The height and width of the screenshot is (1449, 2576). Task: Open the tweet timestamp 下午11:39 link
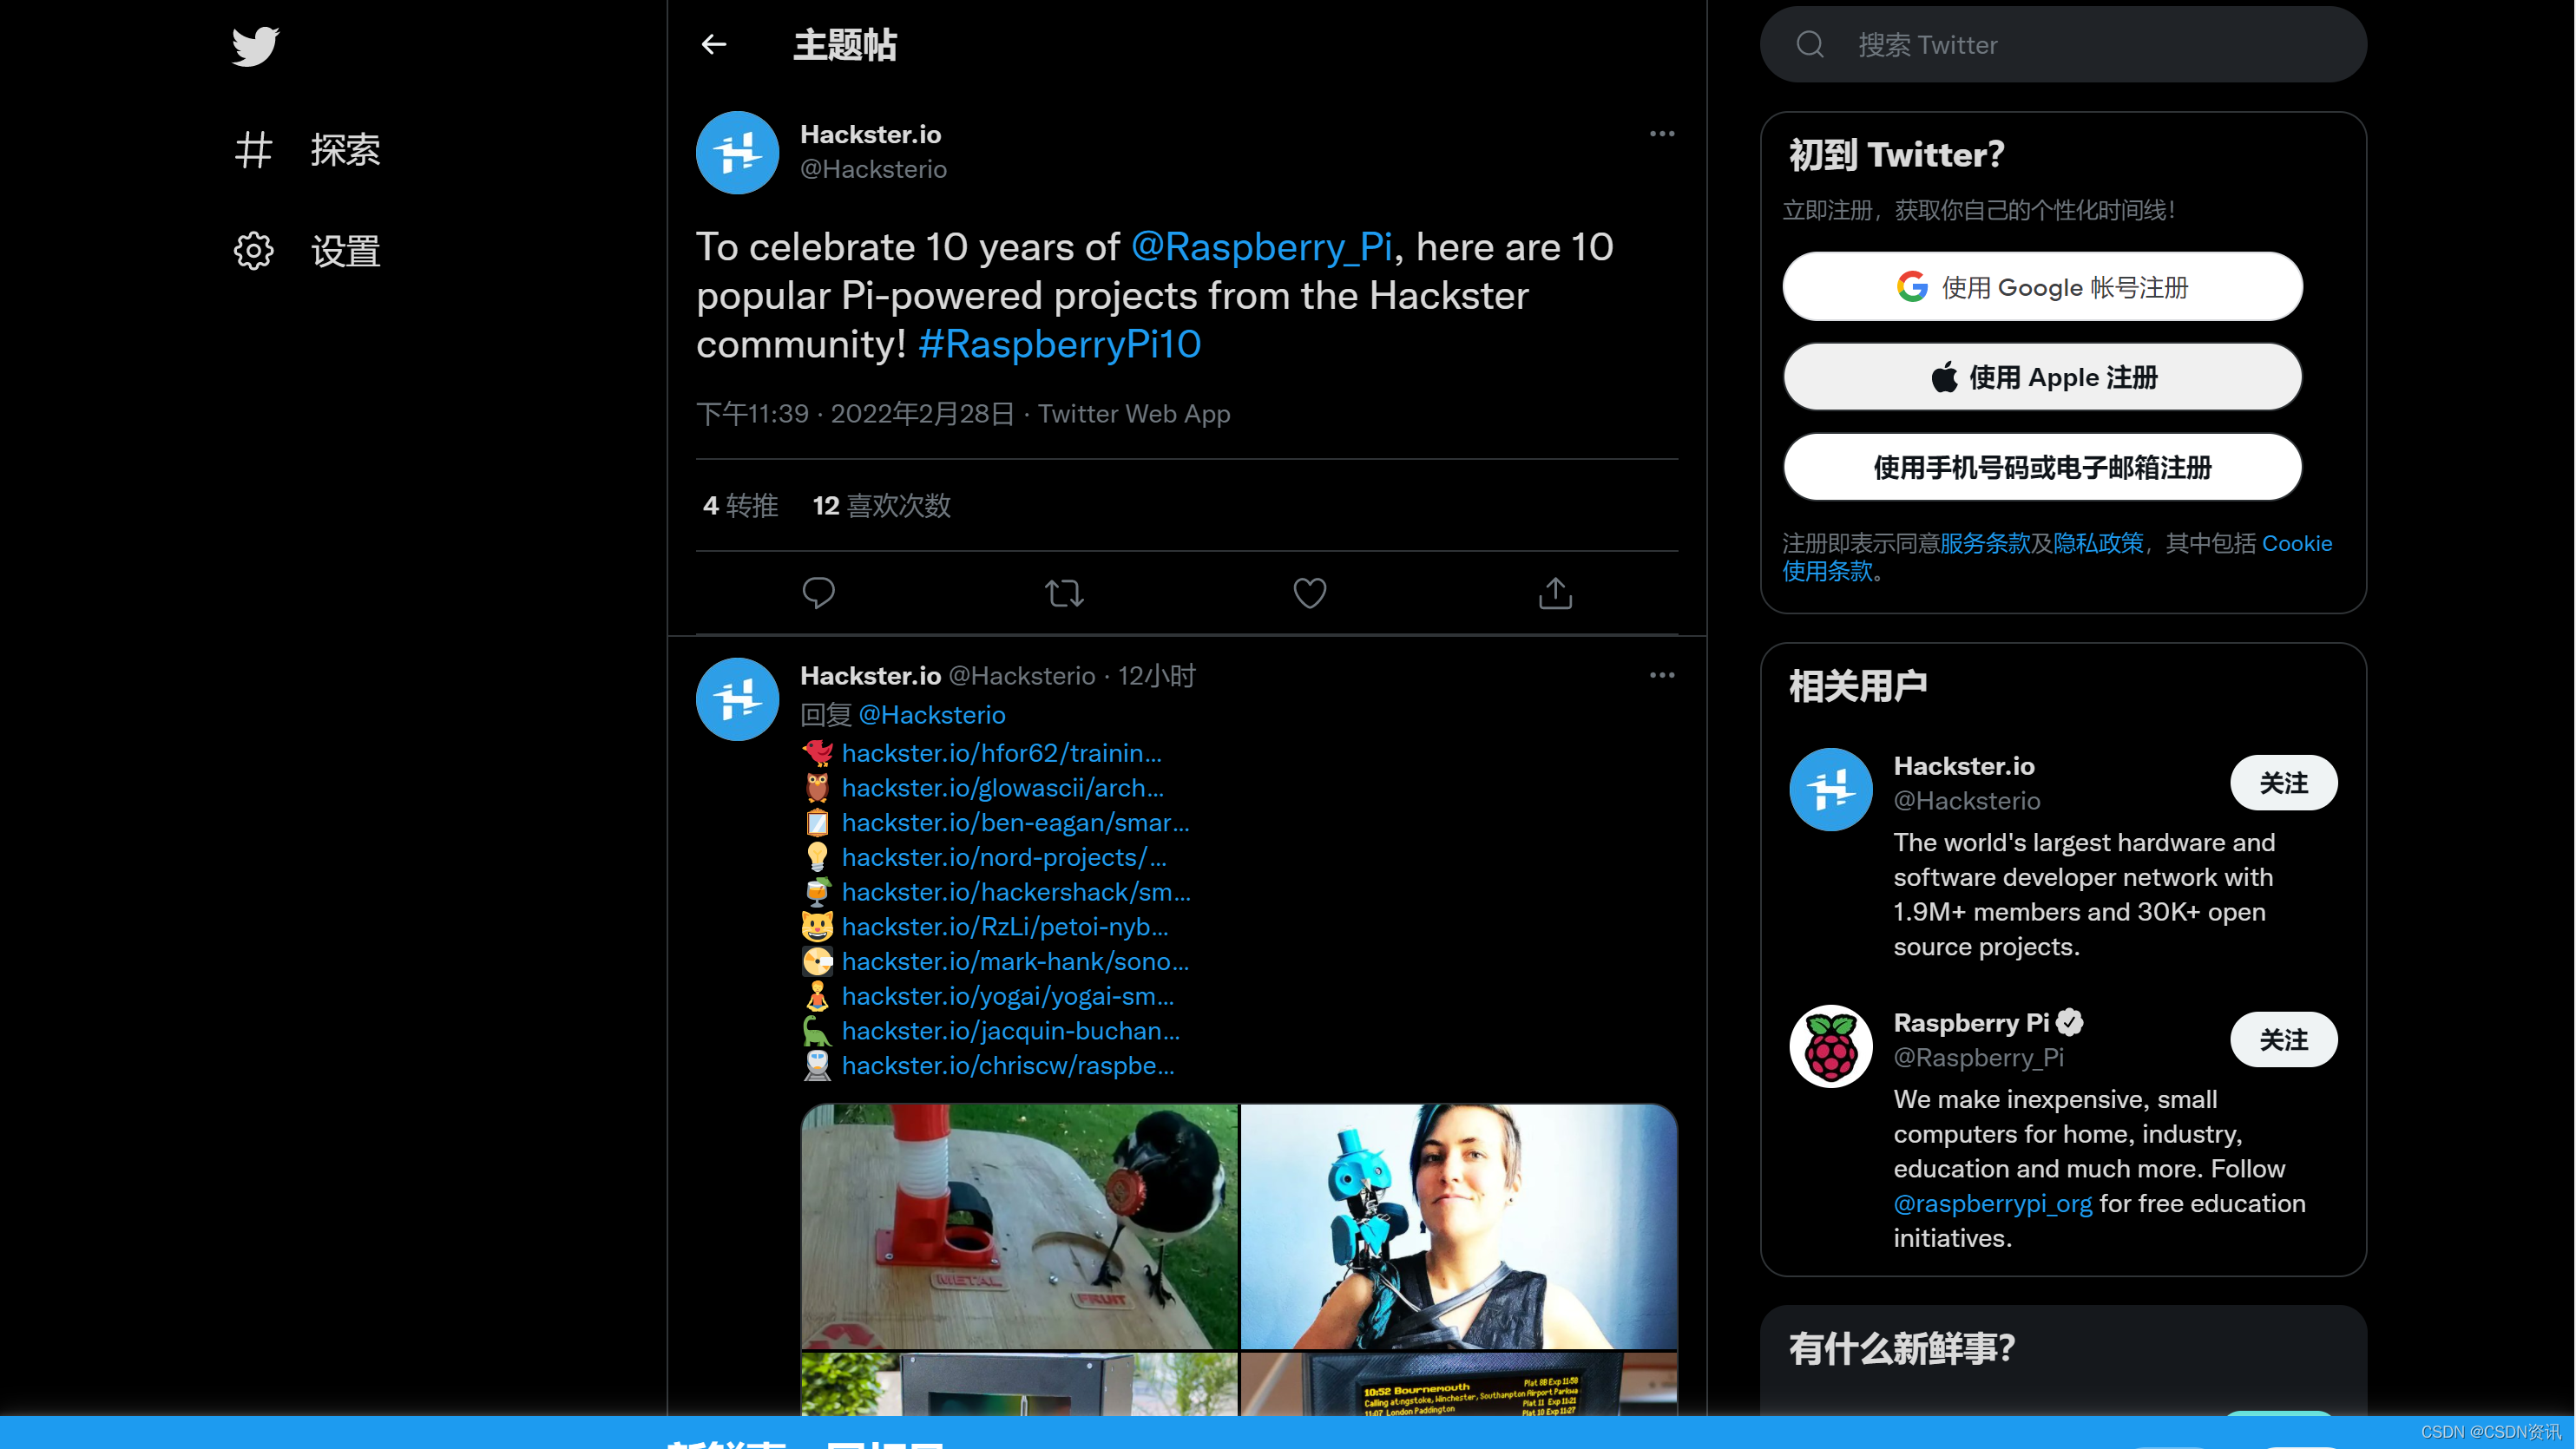pos(855,414)
